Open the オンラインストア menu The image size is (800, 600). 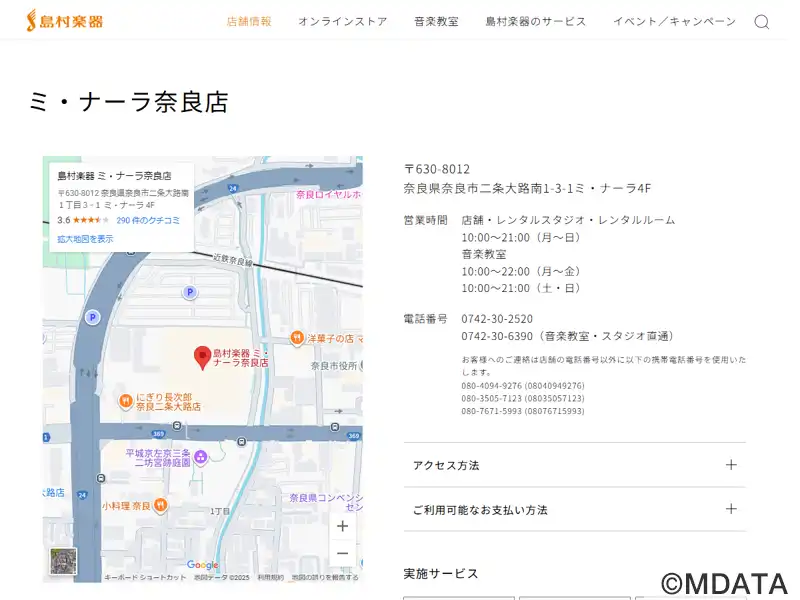click(x=342, y=21)
